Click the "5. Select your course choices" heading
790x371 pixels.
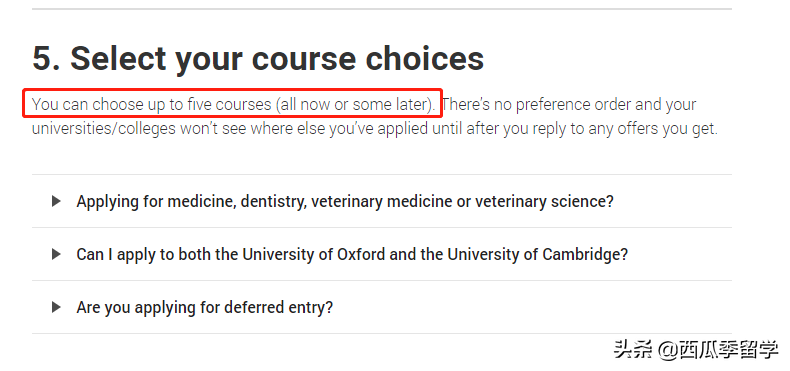[258, 58]
